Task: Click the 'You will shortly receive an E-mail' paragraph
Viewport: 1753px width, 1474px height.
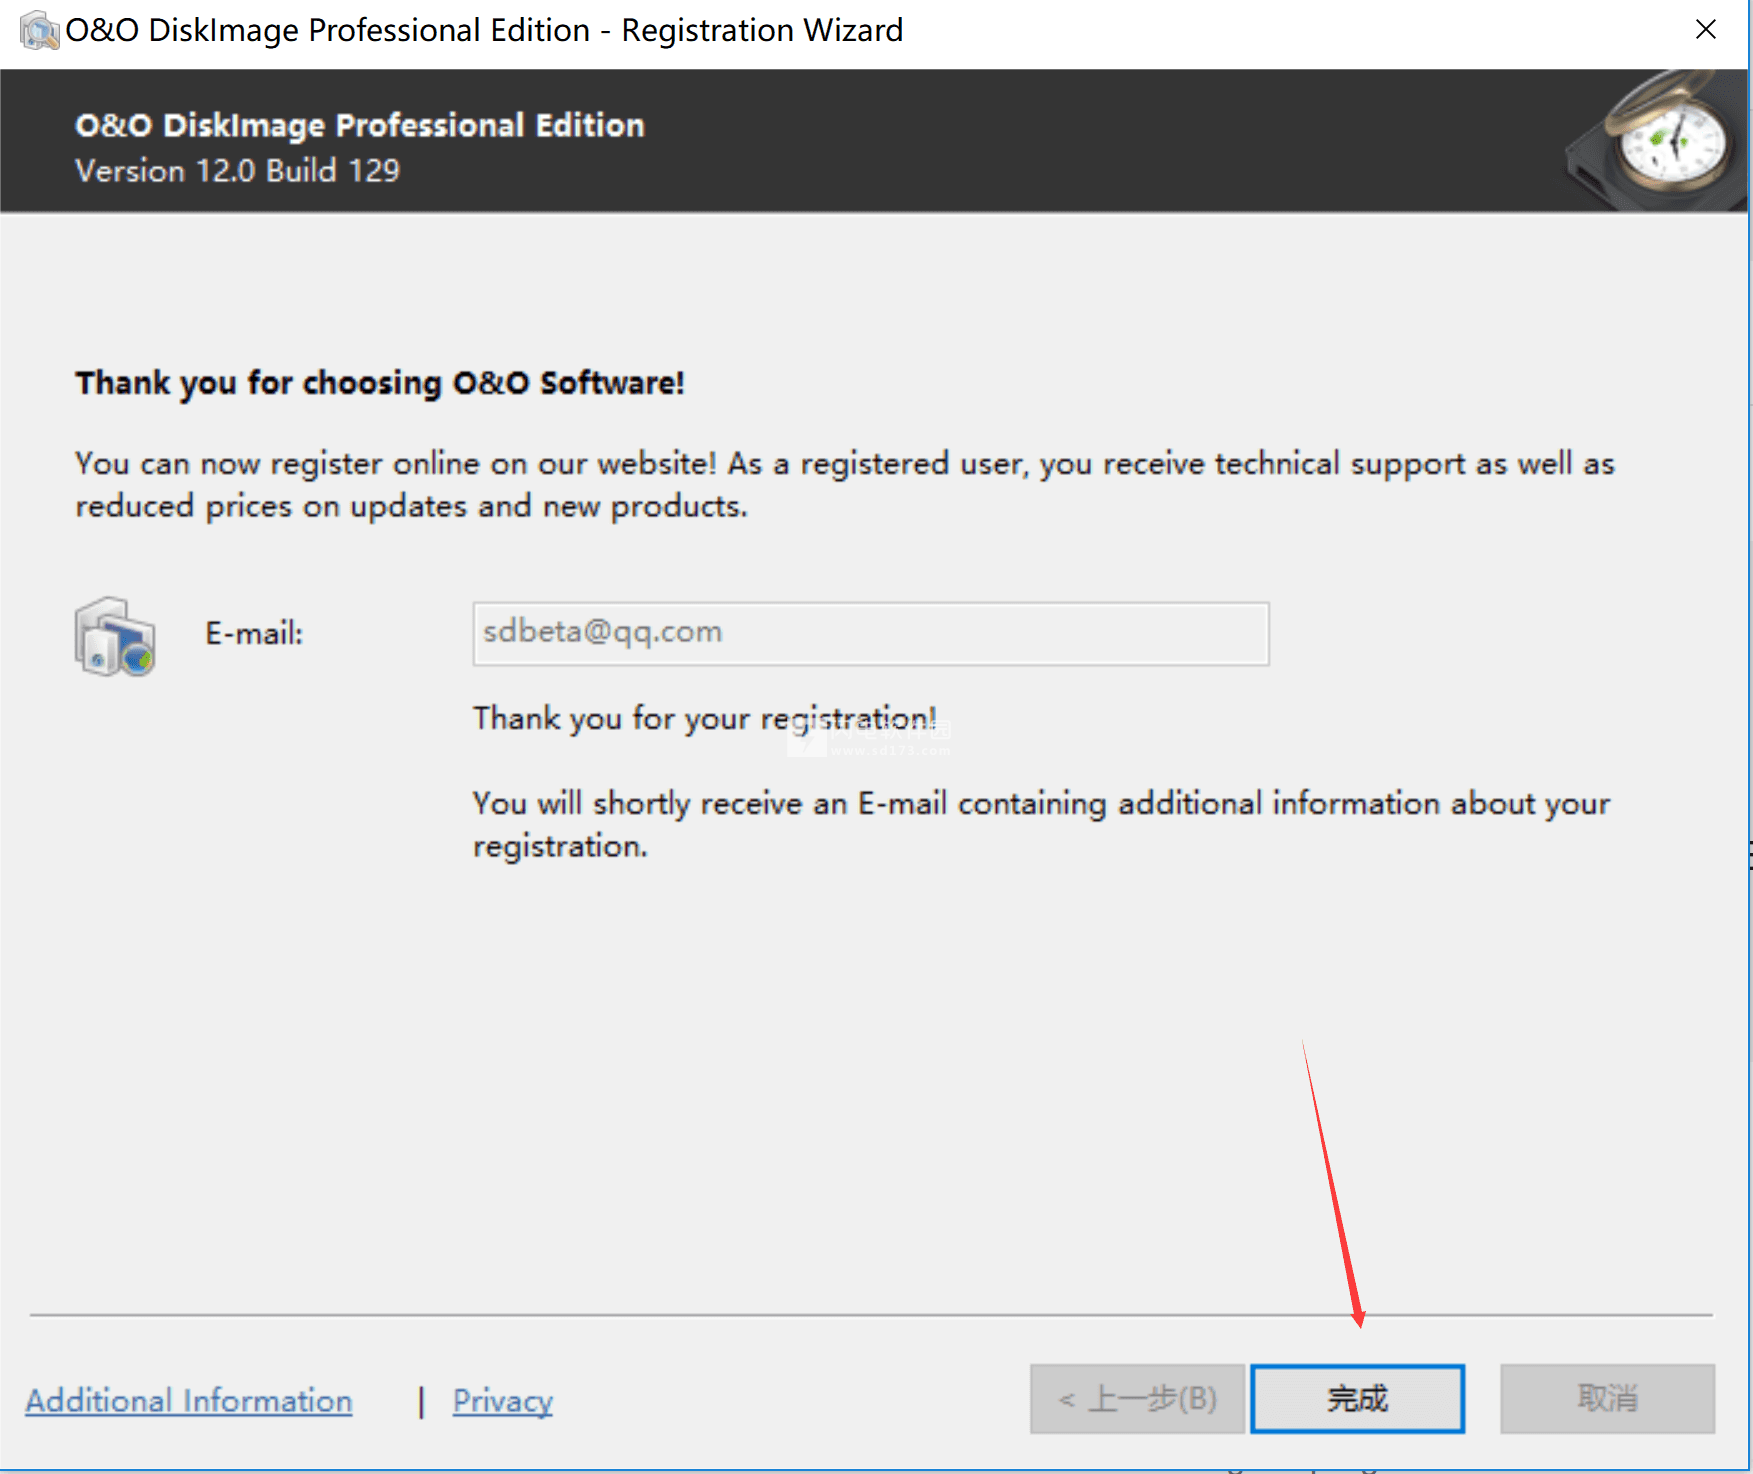Action: point(1041,824)
